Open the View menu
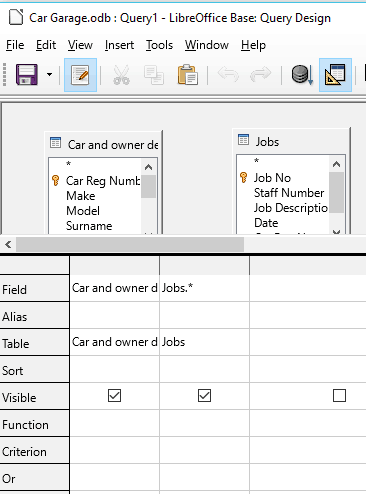366x494 pixels. 80,45
